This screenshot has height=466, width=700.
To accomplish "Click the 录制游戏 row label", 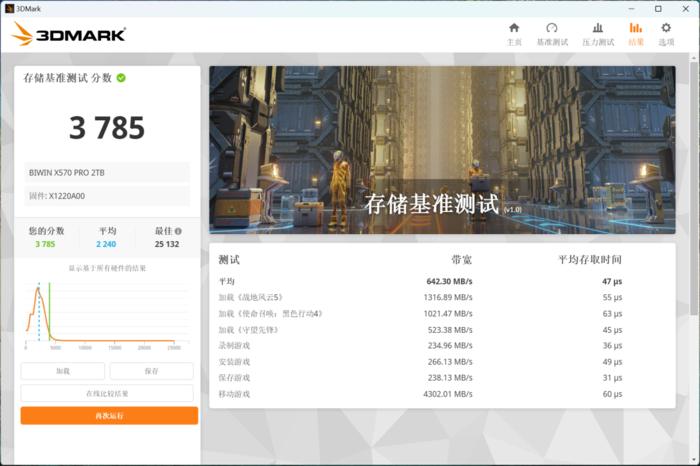I will tap(234, 345).
